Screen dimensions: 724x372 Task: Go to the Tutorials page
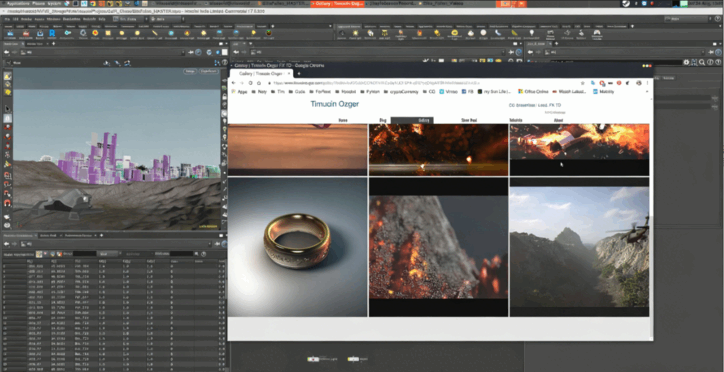(x=516, y=120)
